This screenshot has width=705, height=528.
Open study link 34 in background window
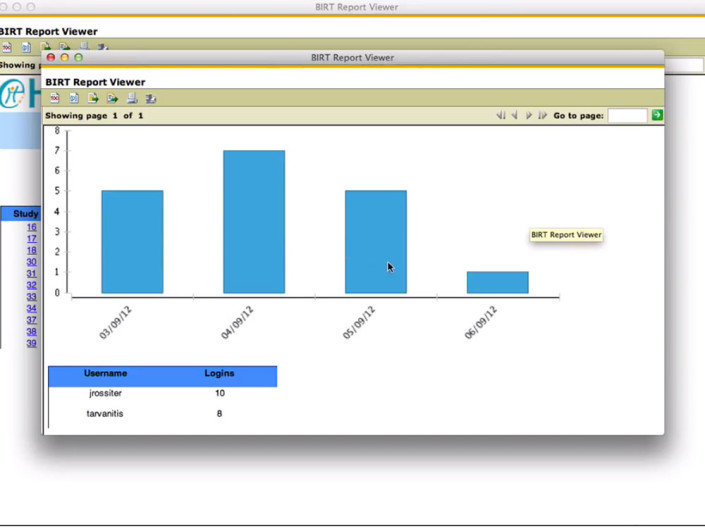31,308
